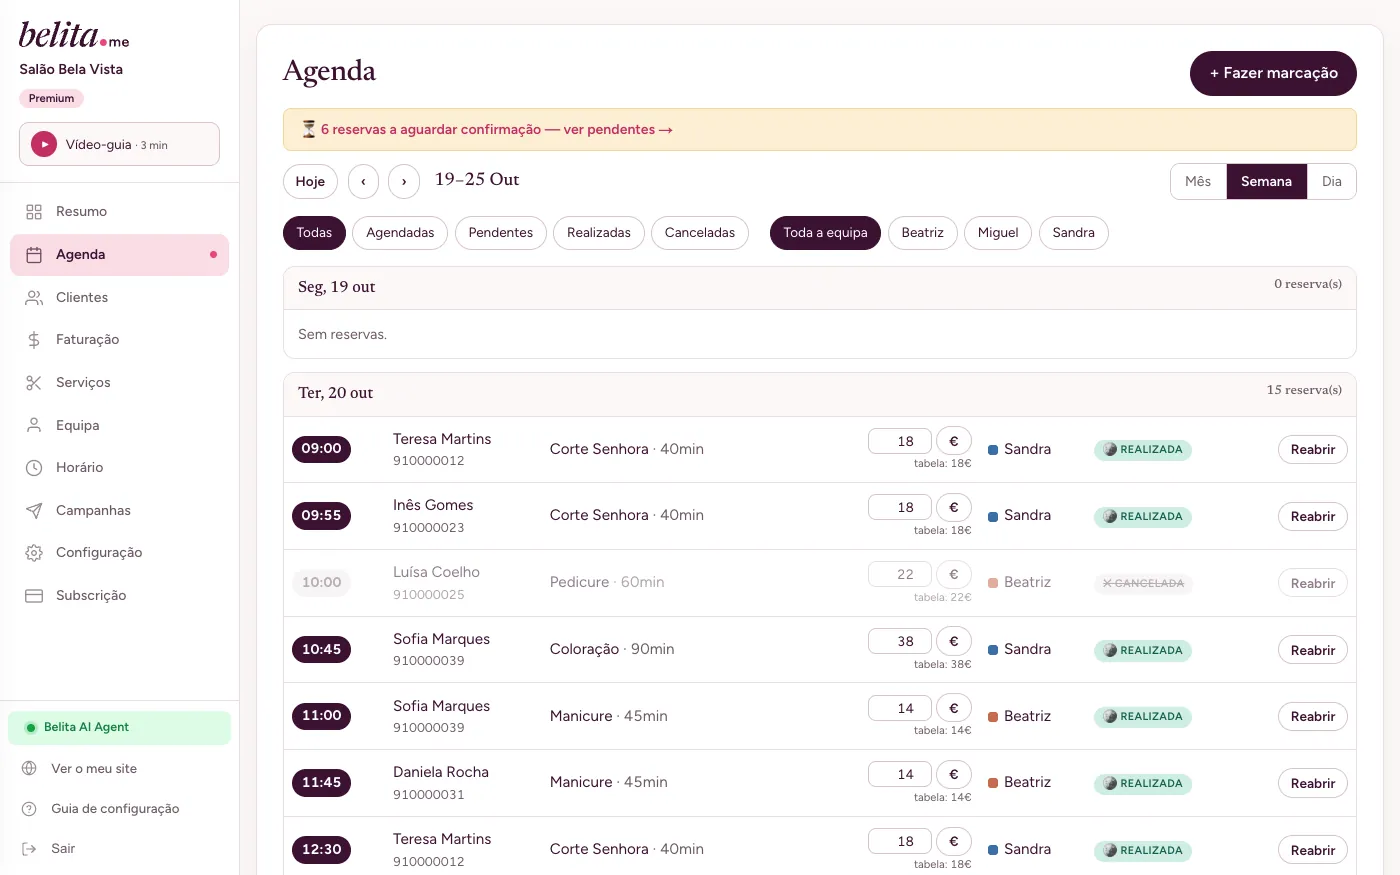Click Fazer marcação button
1400x875 pixels.
1273,73
